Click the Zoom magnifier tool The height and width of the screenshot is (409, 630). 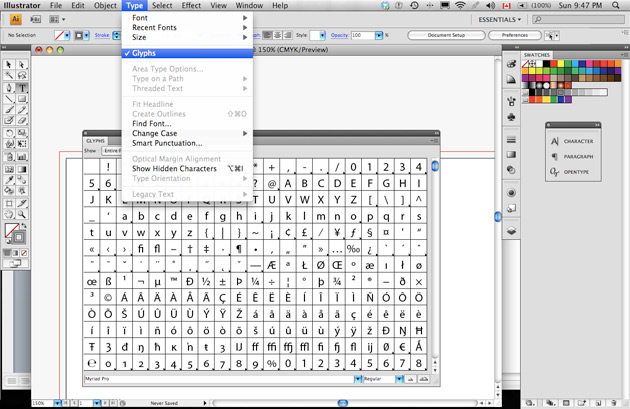click(22, 214)
